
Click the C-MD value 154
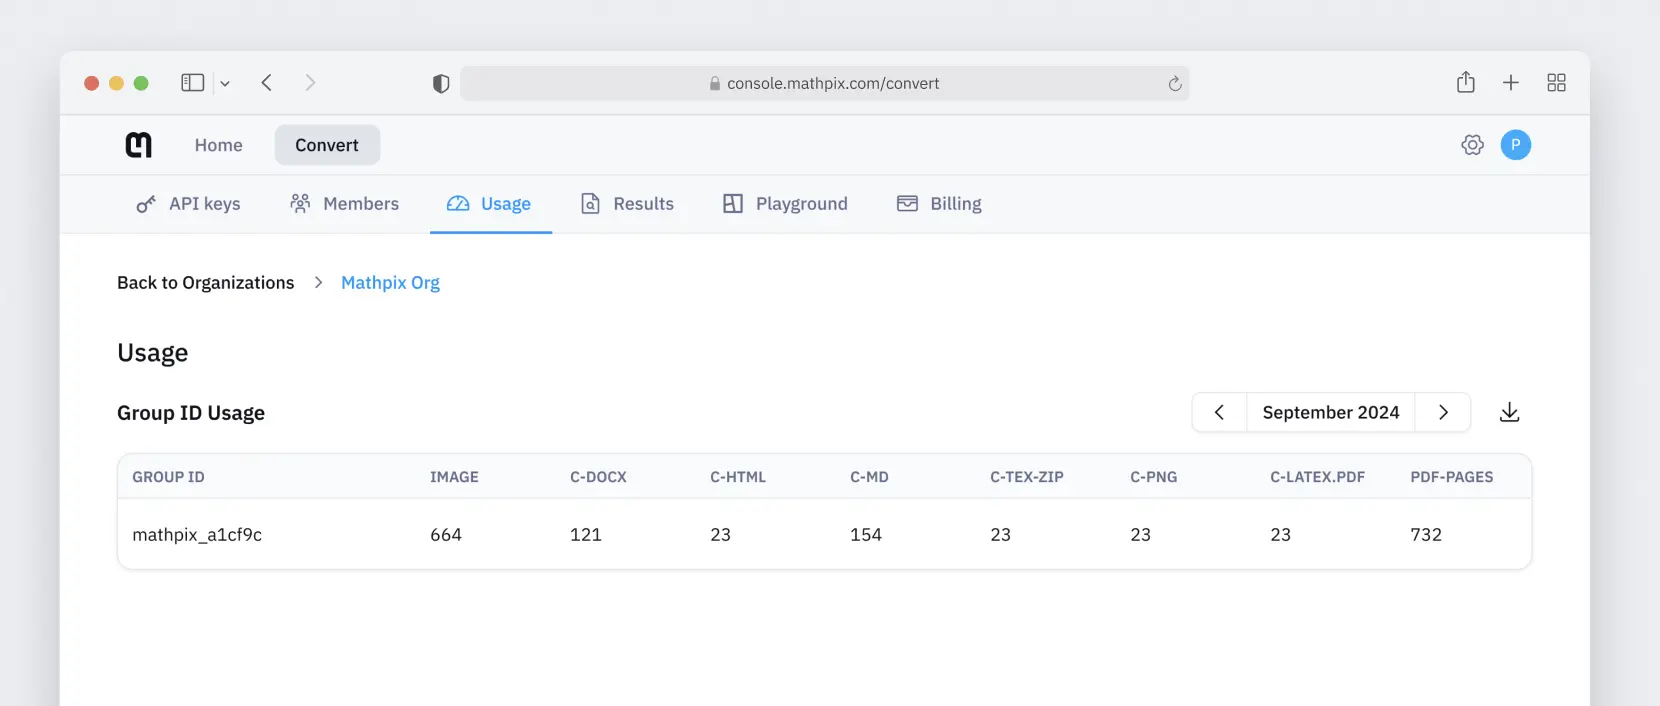click(866, 535)
